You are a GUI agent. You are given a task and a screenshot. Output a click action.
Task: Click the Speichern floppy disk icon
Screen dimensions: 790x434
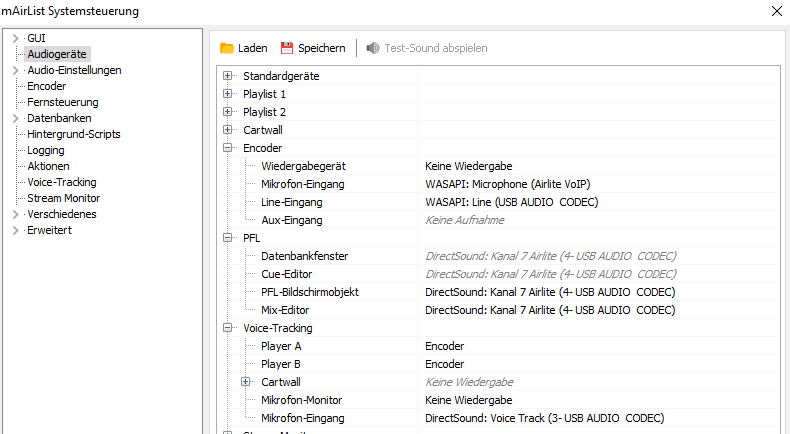[x=287, y=48]
